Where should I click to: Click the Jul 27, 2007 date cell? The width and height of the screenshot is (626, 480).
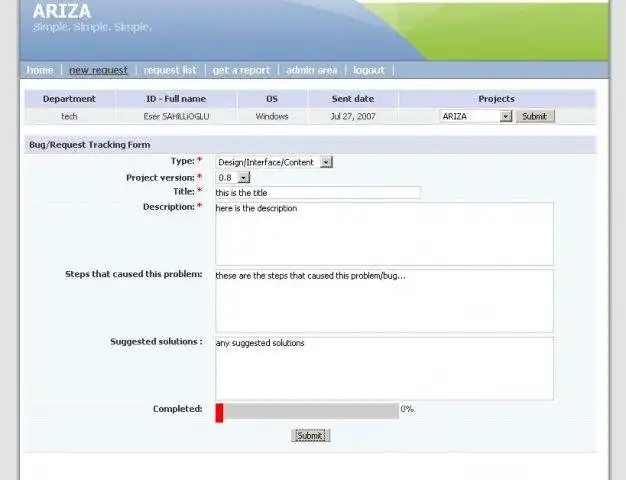353,116
